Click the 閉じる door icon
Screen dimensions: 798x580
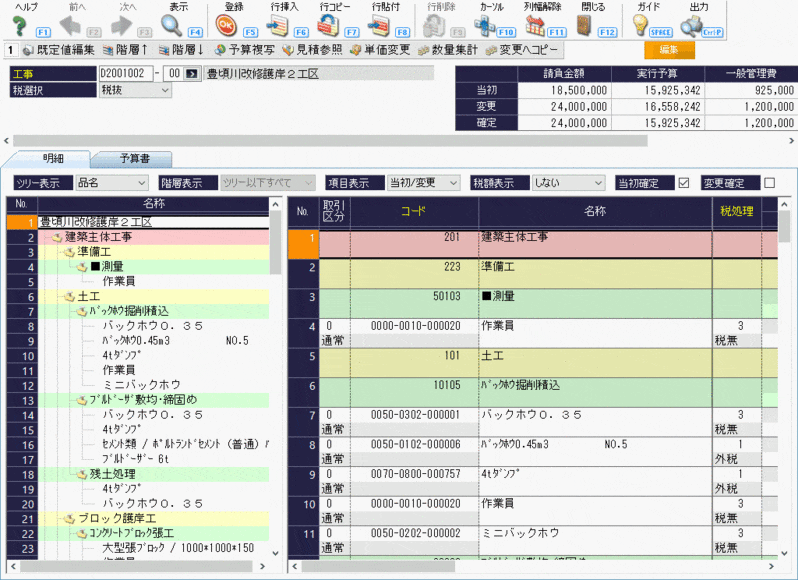pyautogui.click(x=585, y=25)
